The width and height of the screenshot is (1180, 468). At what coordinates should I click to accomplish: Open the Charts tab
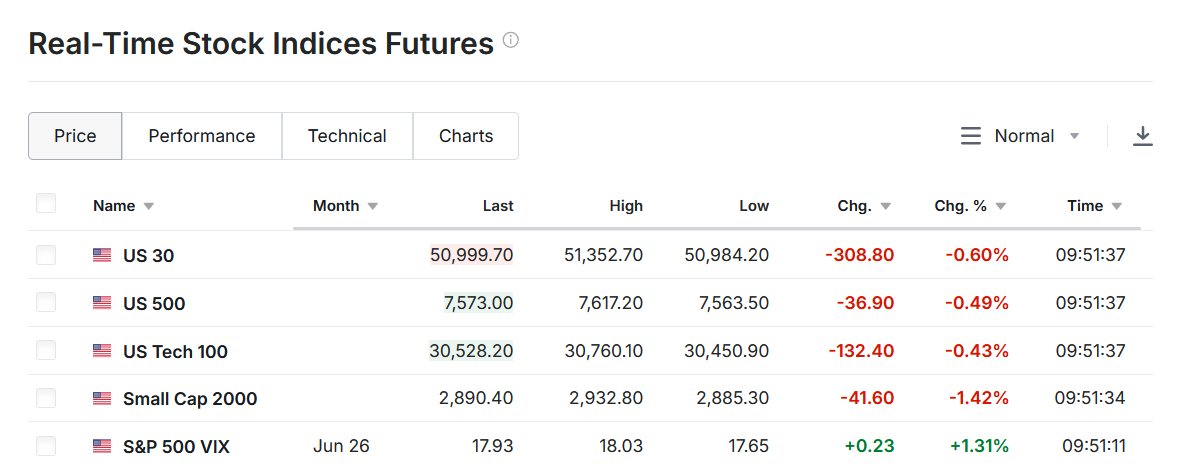(x=466, y=136)
